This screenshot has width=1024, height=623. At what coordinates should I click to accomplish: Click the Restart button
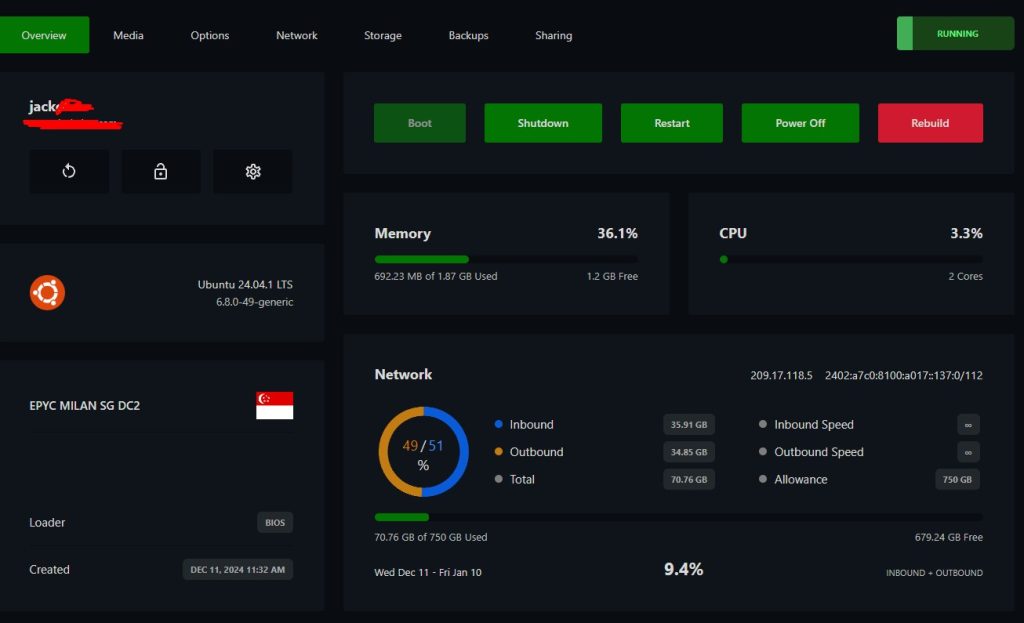672,123
